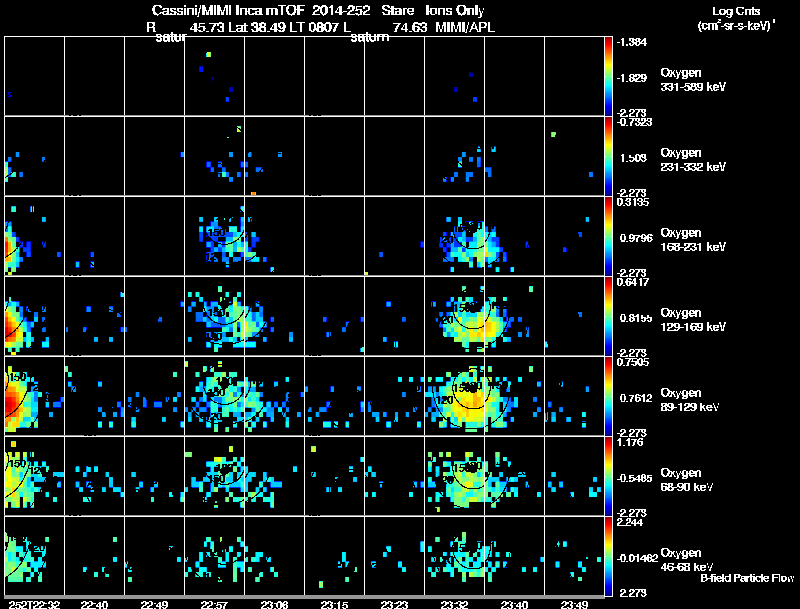The image size is (800, 609).
Task: Select the 46-68 keV panel at 23:49
Action: pos(574,556)
